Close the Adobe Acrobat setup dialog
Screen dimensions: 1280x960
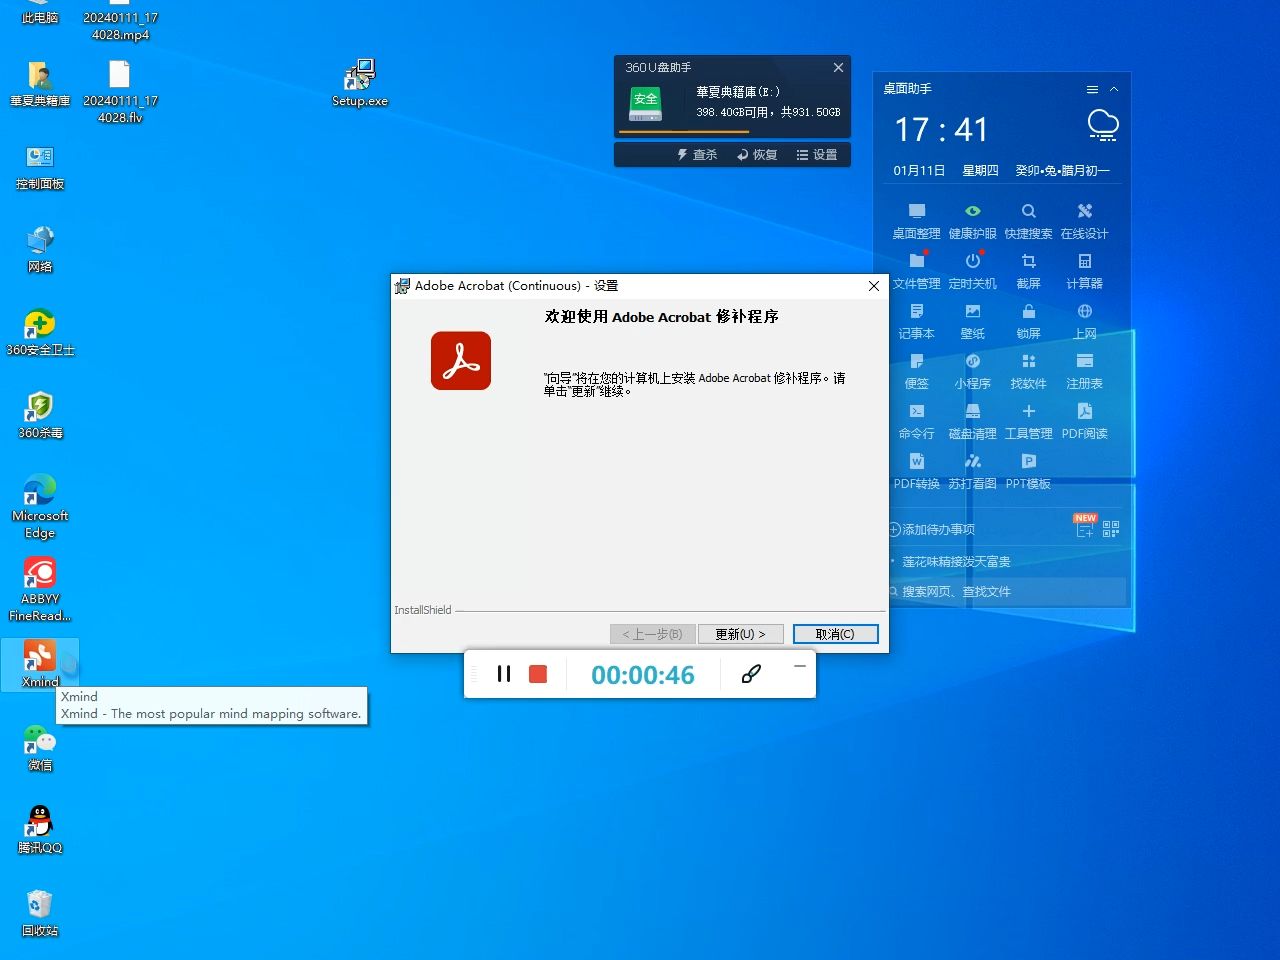point(873,286)
